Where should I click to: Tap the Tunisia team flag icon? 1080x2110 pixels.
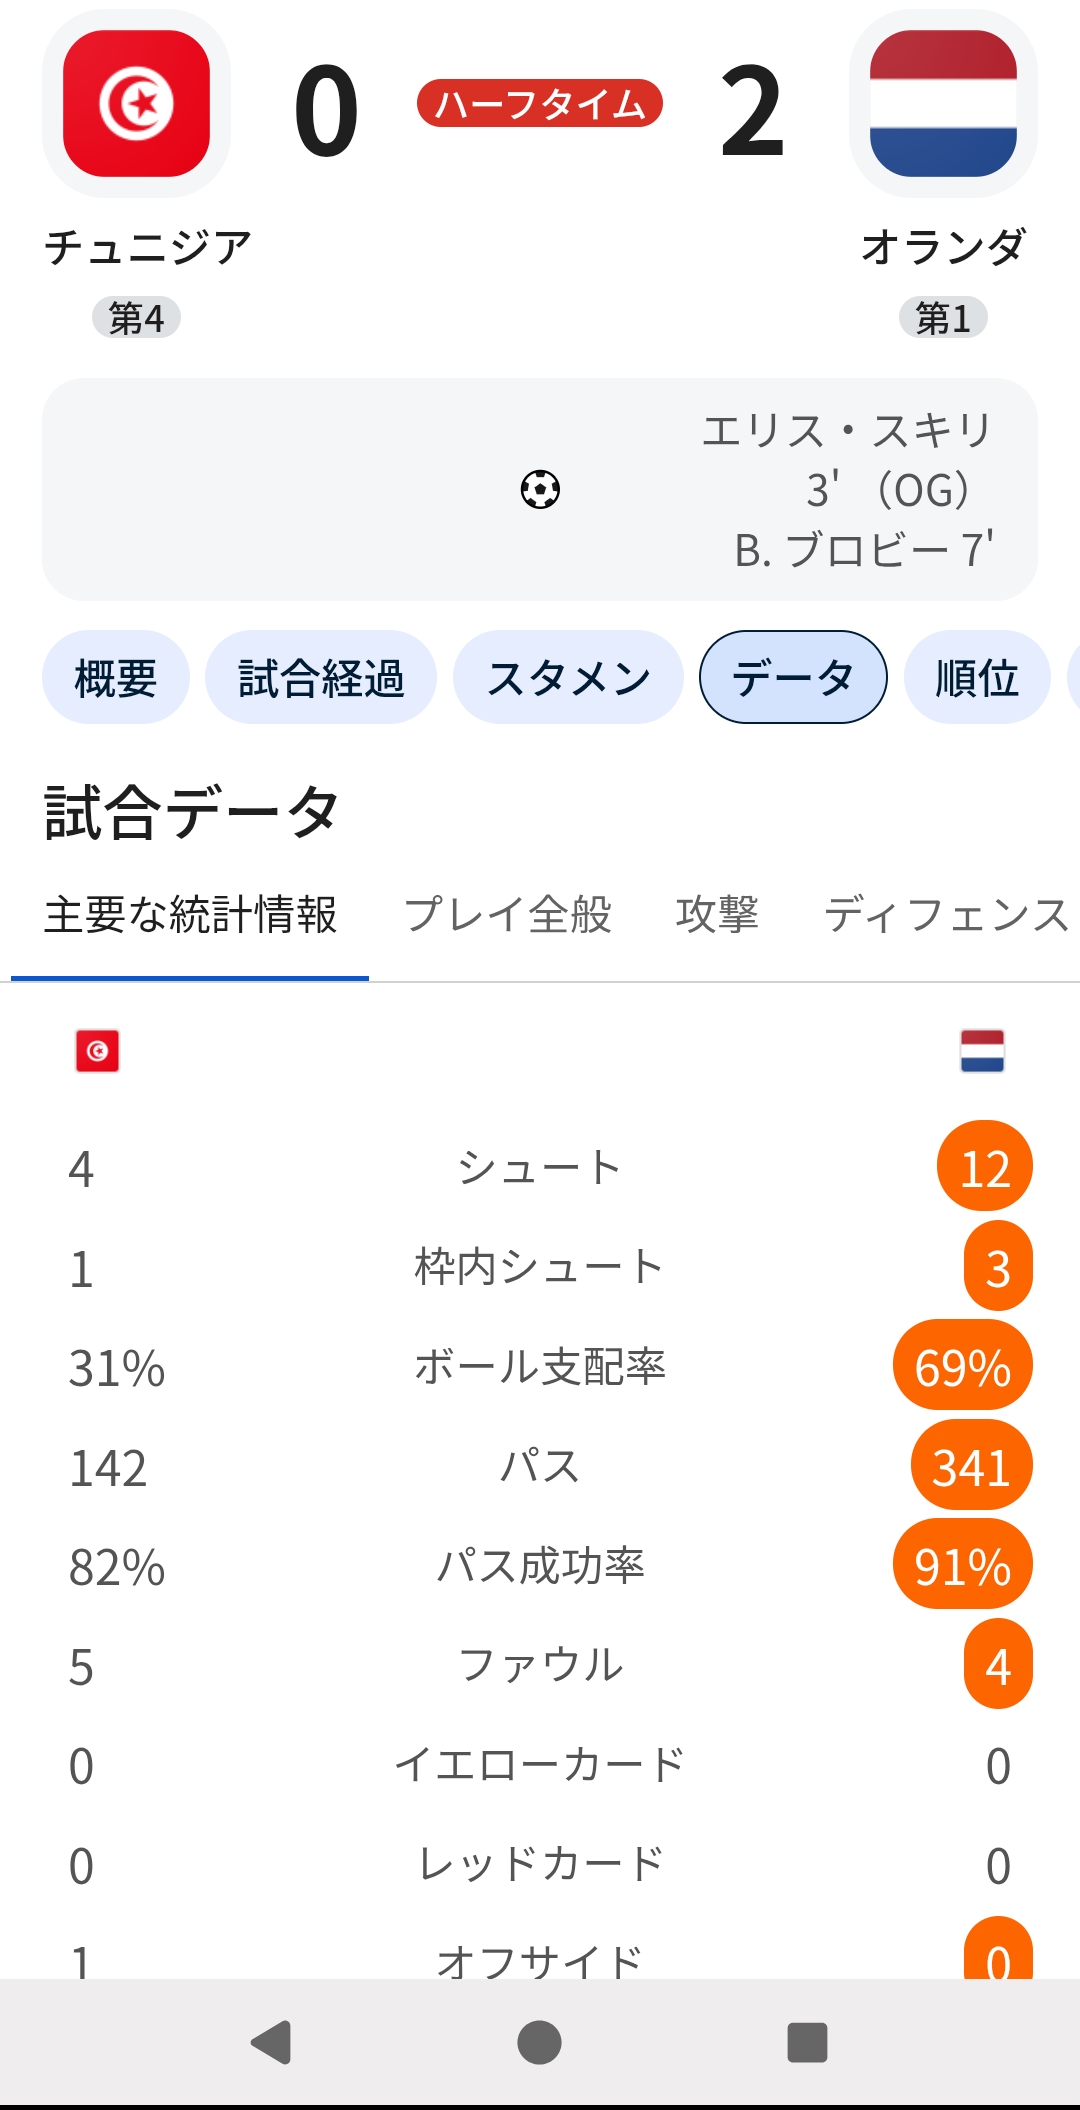coord(136,103)
